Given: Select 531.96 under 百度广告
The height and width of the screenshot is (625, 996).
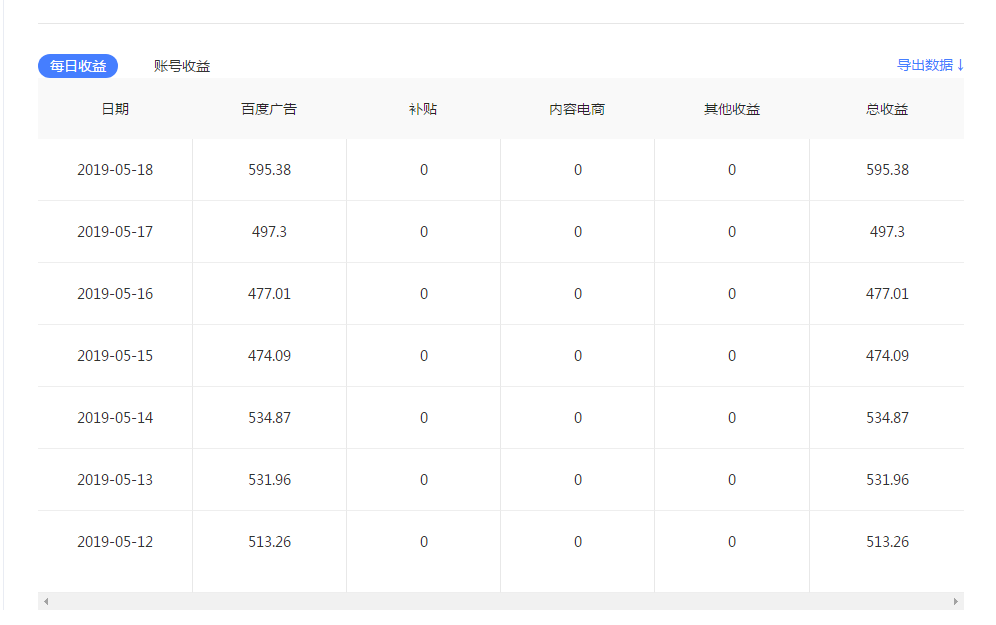Looking at the screenshot, I should point(269,480).
